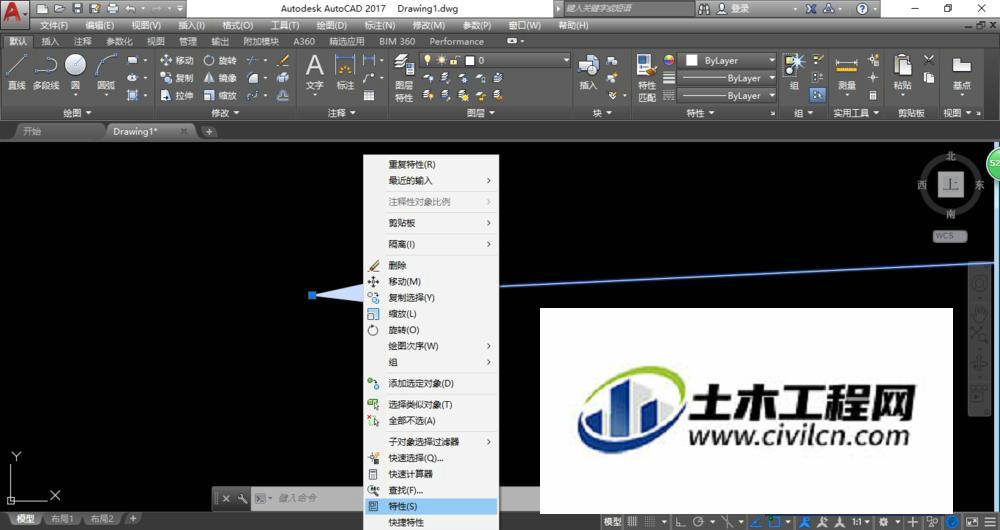Switch to 布局1 layout tab
The width and height of the screenshot is (1000, 530).
click(62, 519)
